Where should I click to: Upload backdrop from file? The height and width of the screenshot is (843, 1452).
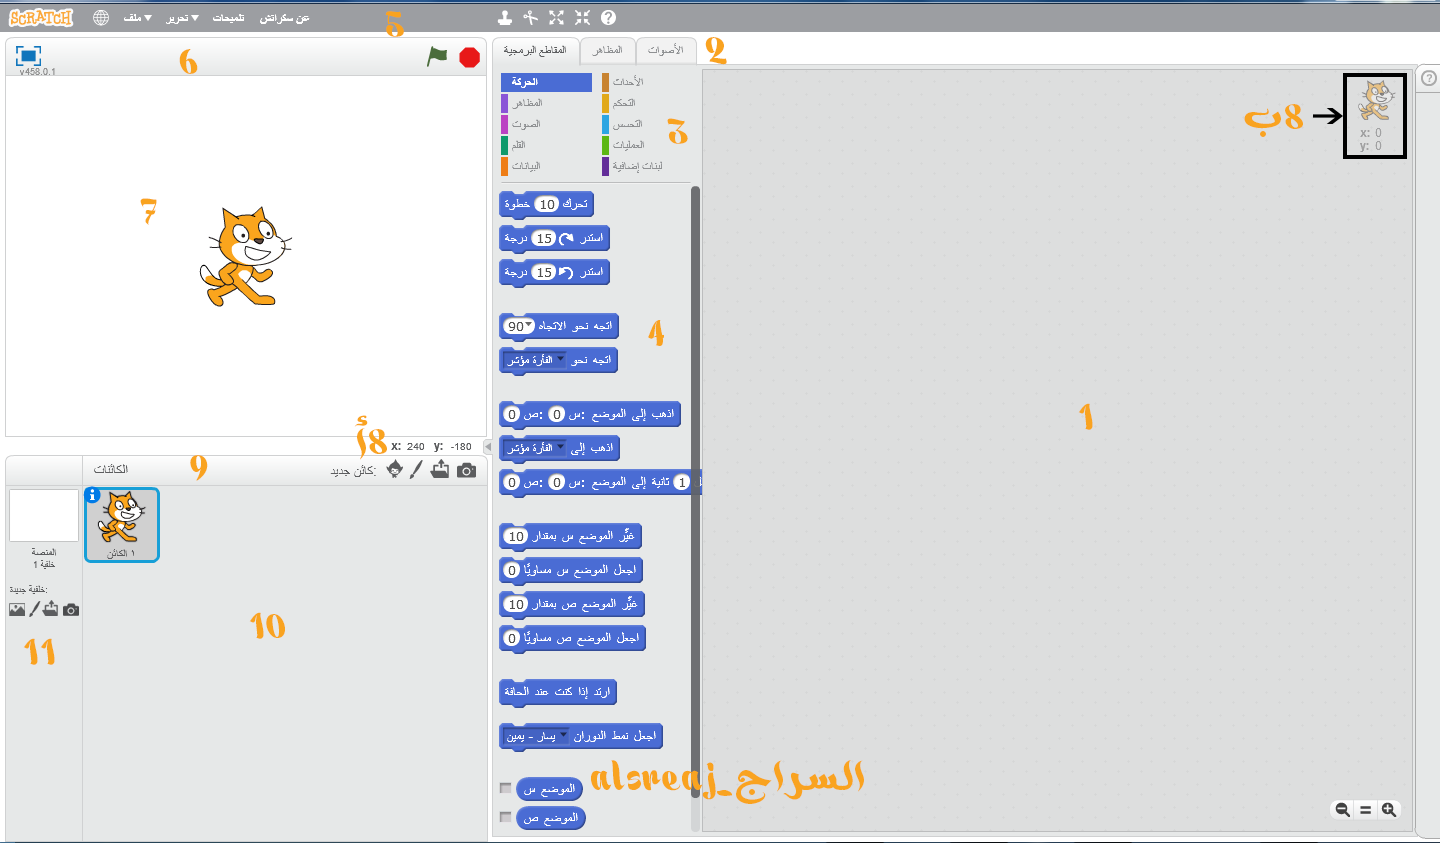point(51,609)
